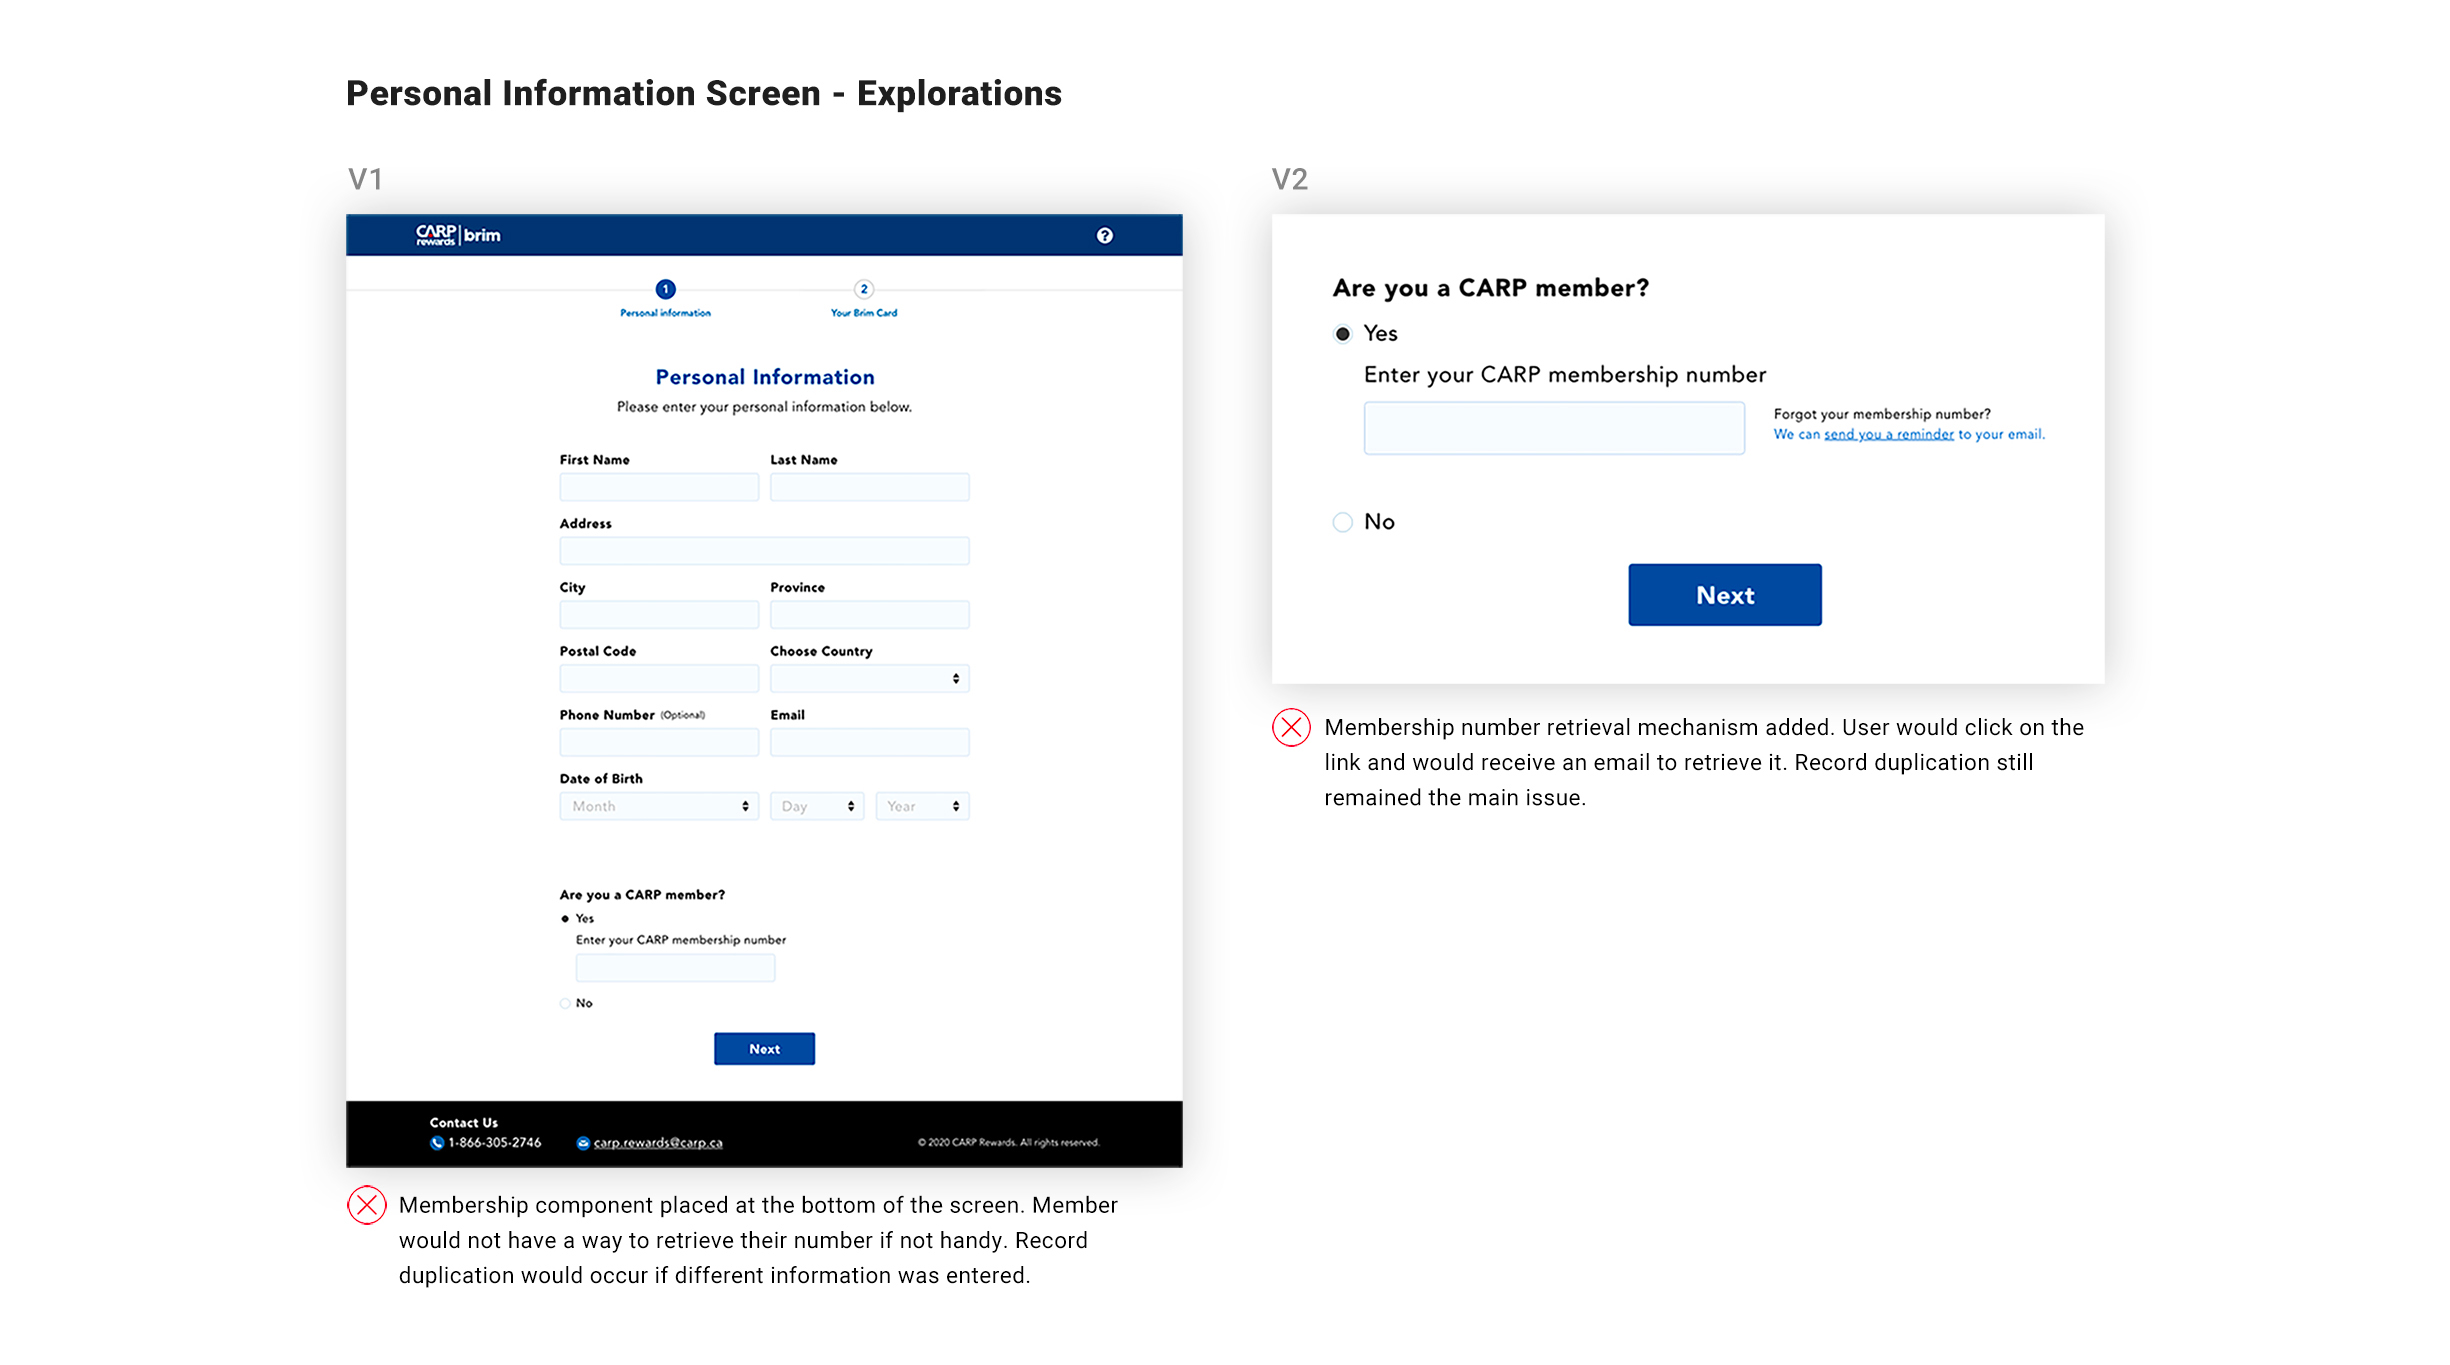Click step 1 Personal Information circle

click(665, 289)
